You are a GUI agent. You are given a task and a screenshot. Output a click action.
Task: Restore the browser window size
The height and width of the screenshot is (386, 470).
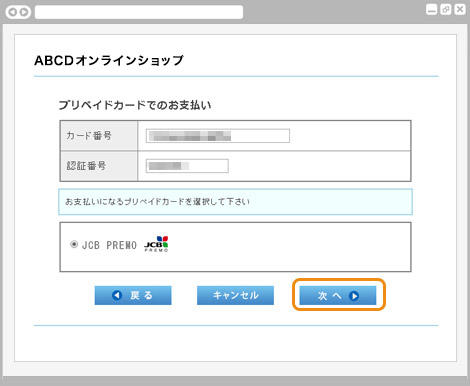[446, 9]
